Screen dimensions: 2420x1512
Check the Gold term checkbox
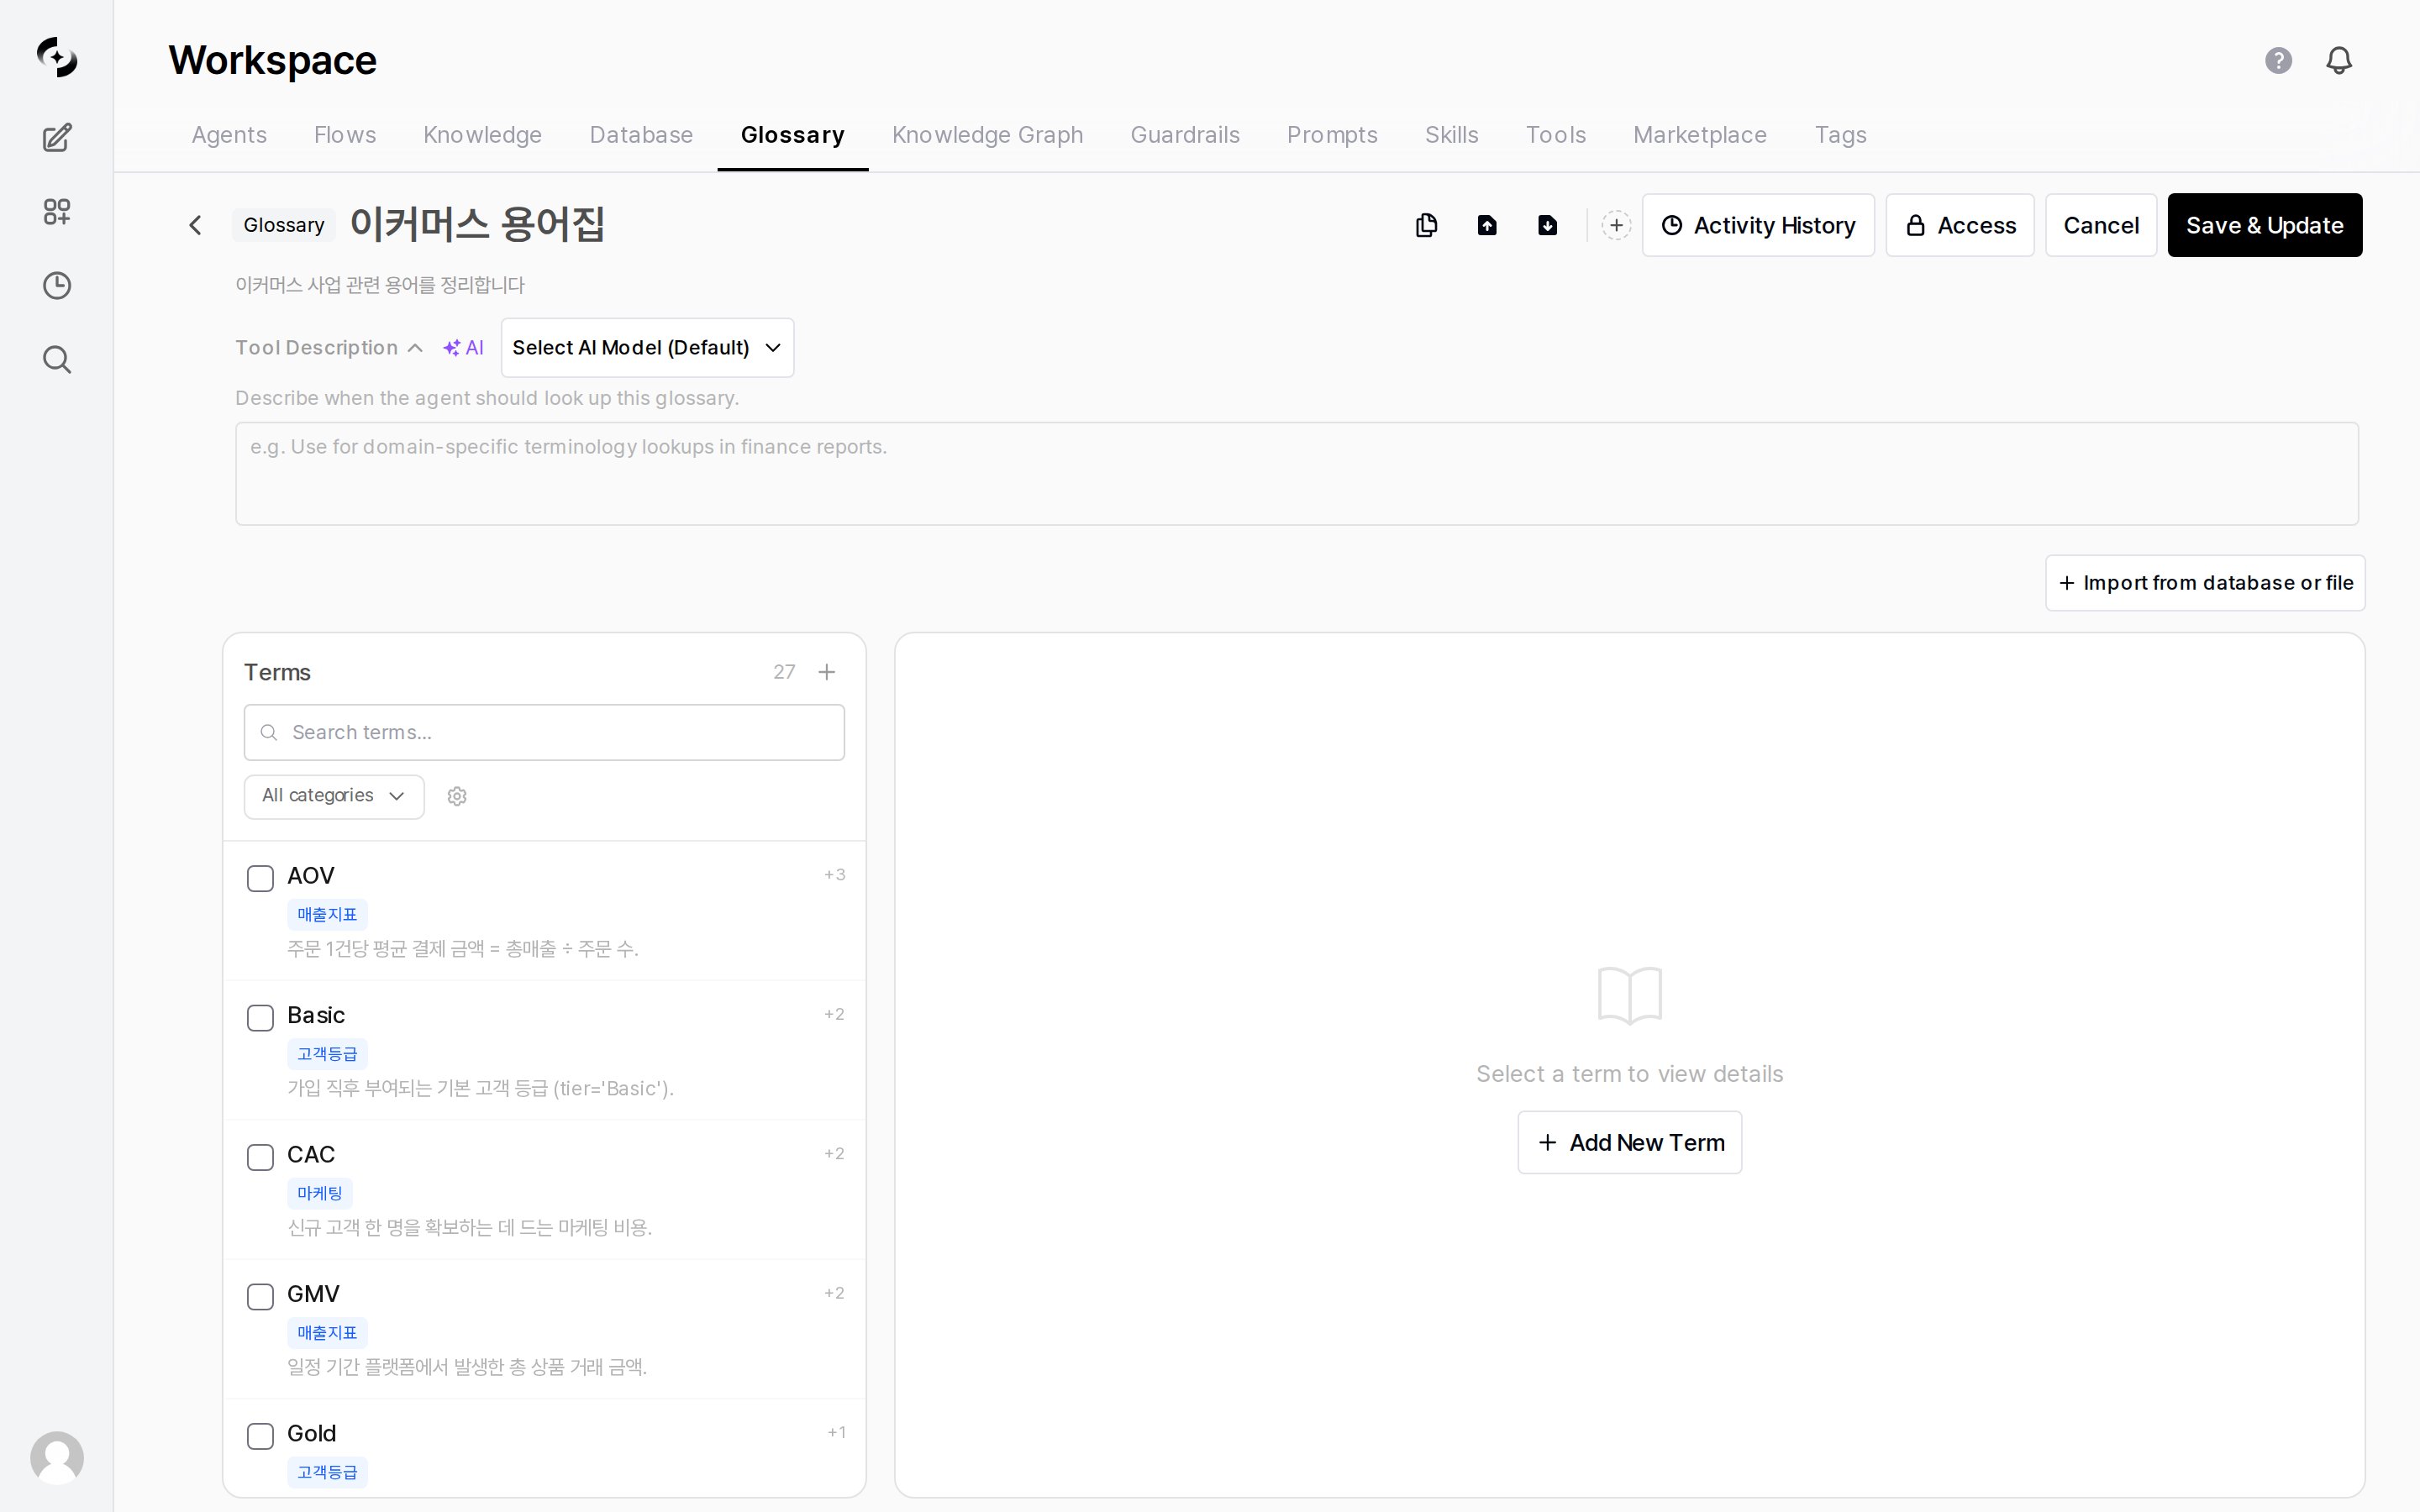coord(260,1436)
